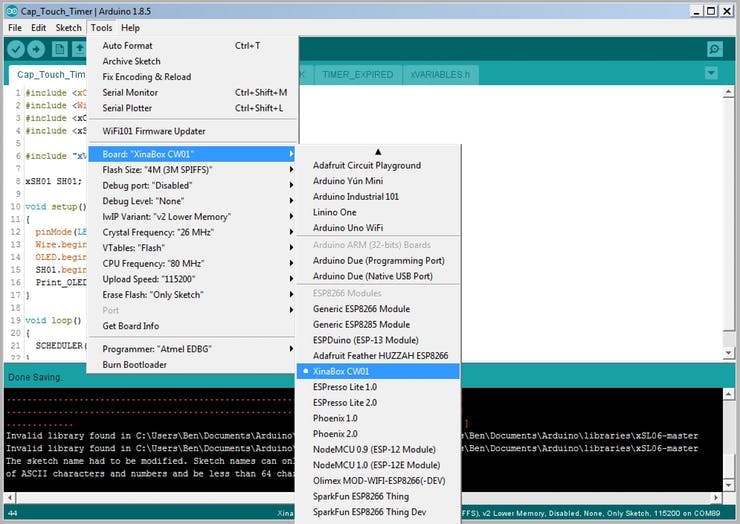Image resolution: width=740 pixels, height=524 pixels.
Task: Select Arduino Due (Native USB Port)
Action: coord(378,277)
